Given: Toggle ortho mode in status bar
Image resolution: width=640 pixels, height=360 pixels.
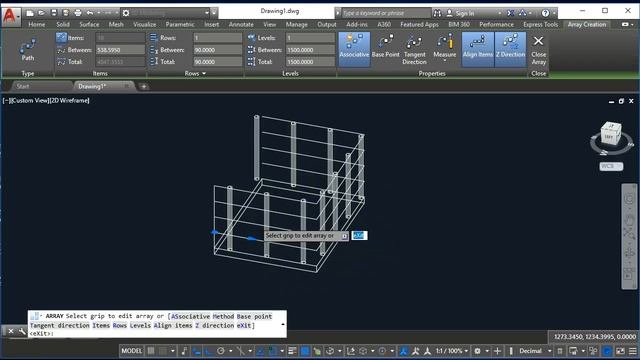Looking at the screenshot, I should pos(209,351).
